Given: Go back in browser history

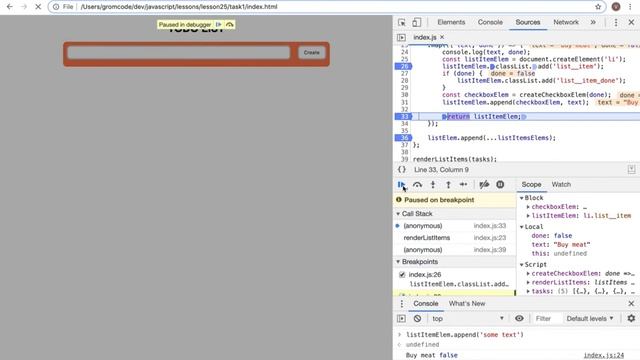Looking at the screenshot, I should tap(9, 7).
